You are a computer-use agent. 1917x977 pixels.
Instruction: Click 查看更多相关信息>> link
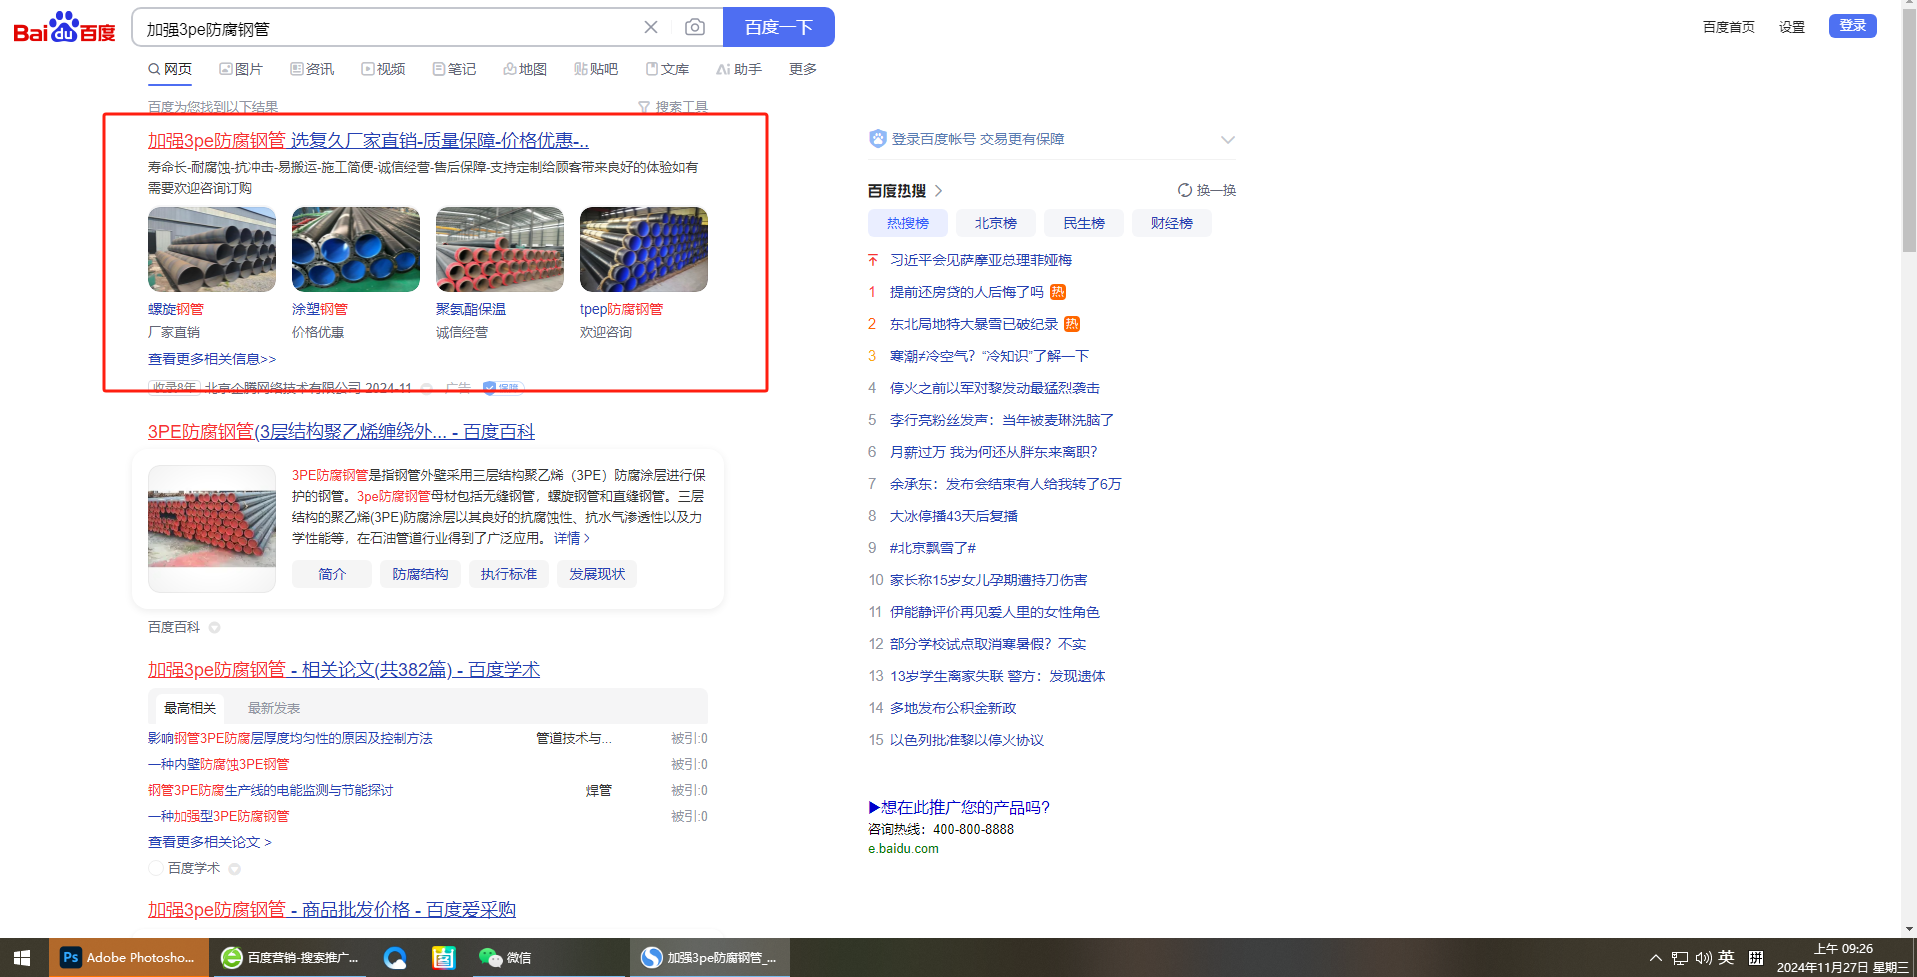tap(212, 359)
